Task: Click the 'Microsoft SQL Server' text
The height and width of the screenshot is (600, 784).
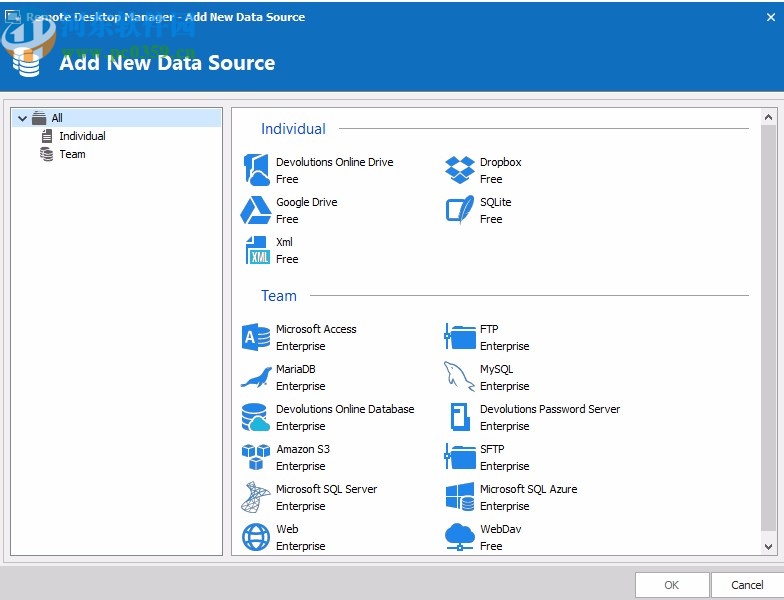Action: click(326, 489)
